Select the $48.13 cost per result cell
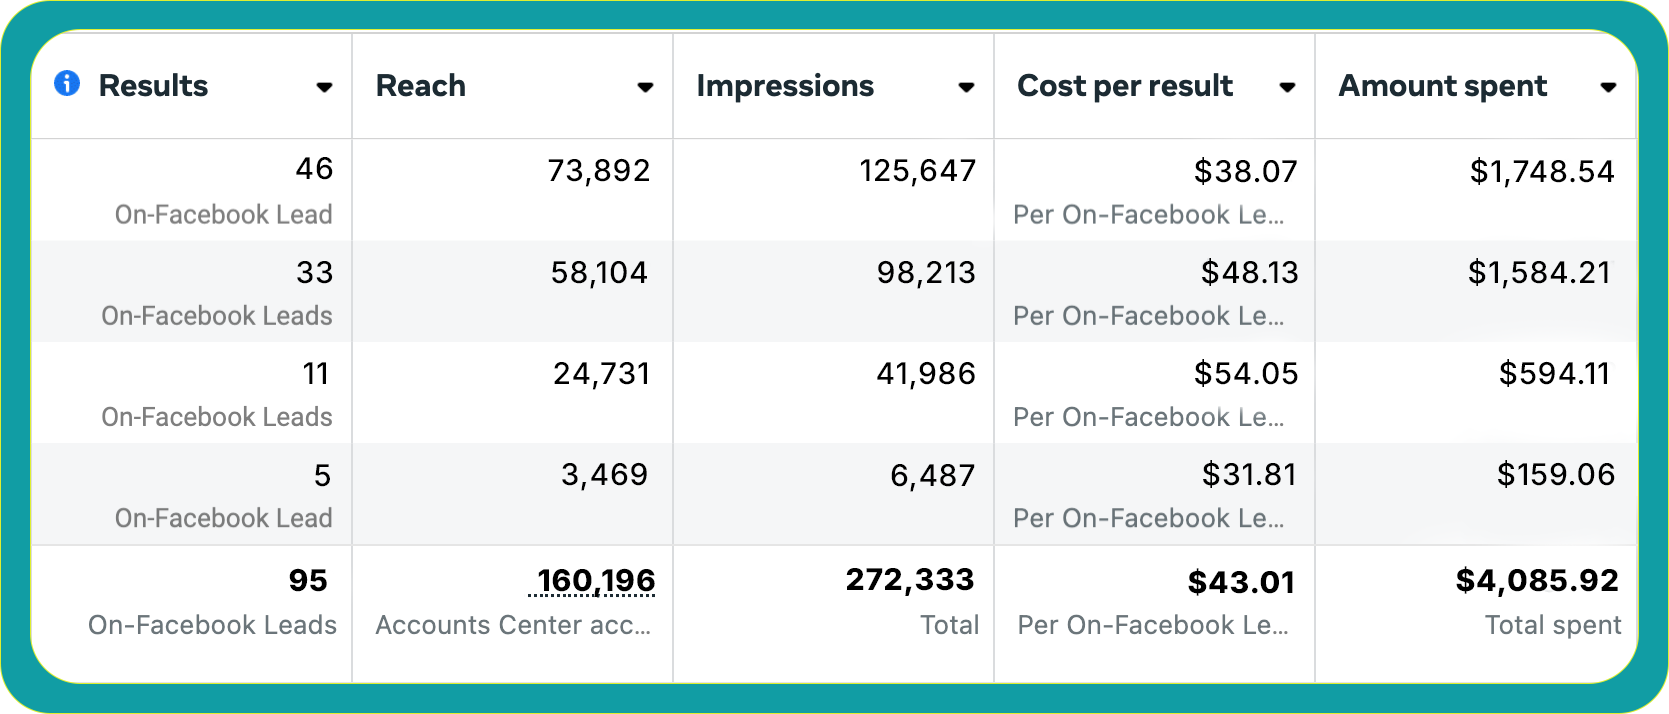 (x=1249, y=272)
